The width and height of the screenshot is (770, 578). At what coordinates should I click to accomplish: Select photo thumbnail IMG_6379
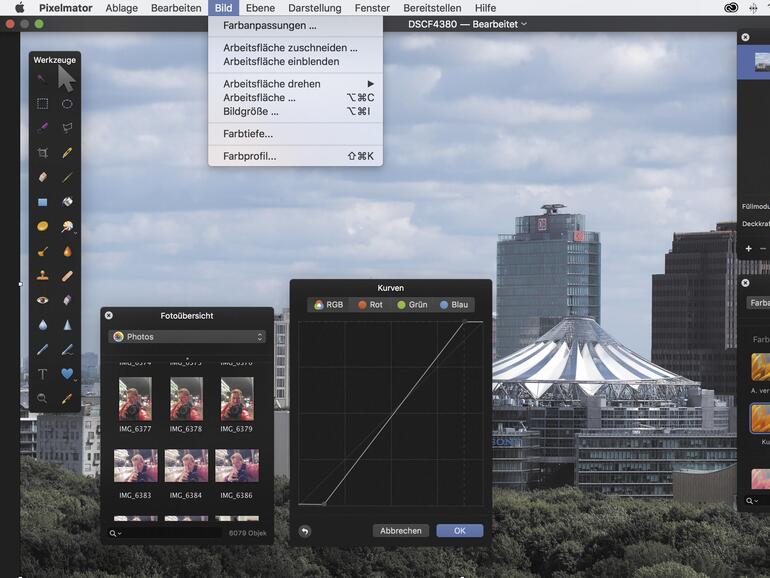[237, 399]
